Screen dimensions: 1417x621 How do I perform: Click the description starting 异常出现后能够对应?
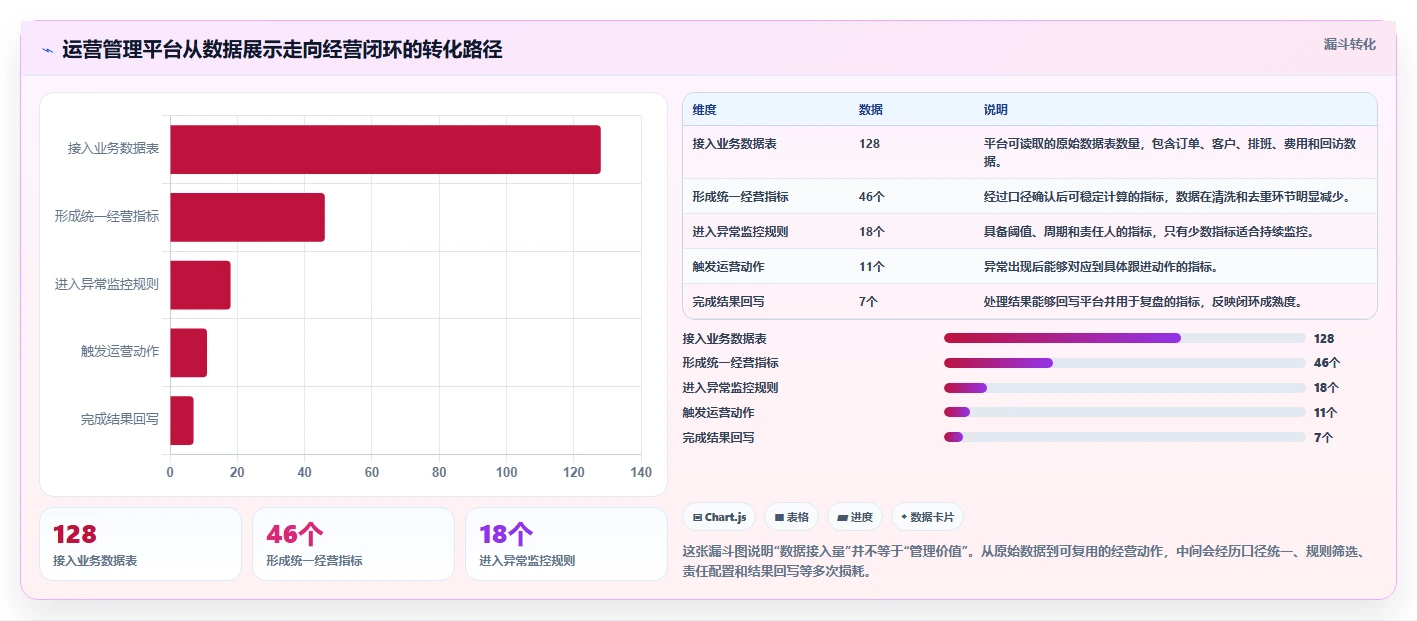[x=1100, y=267]
